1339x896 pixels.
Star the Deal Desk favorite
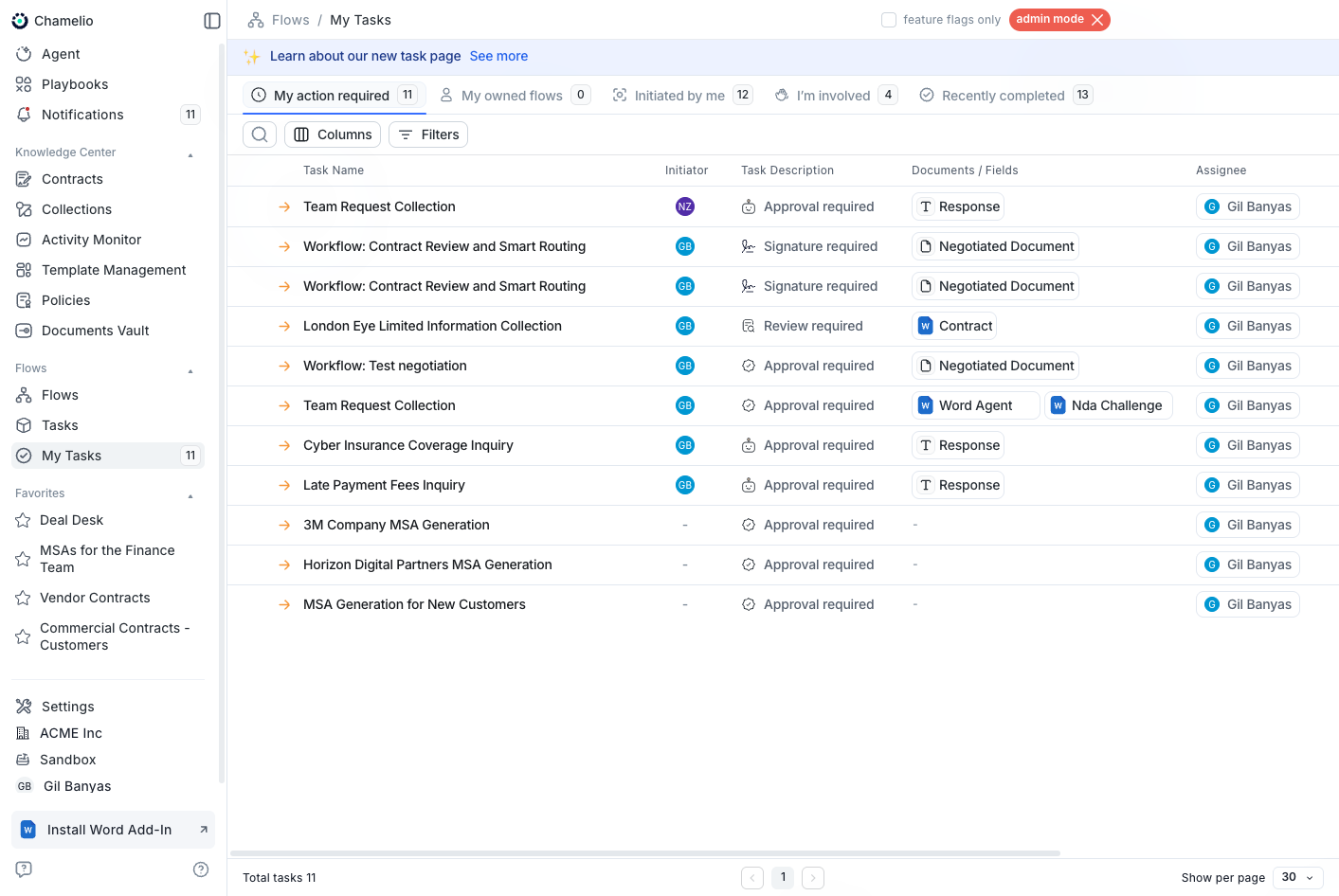point(23,520)
